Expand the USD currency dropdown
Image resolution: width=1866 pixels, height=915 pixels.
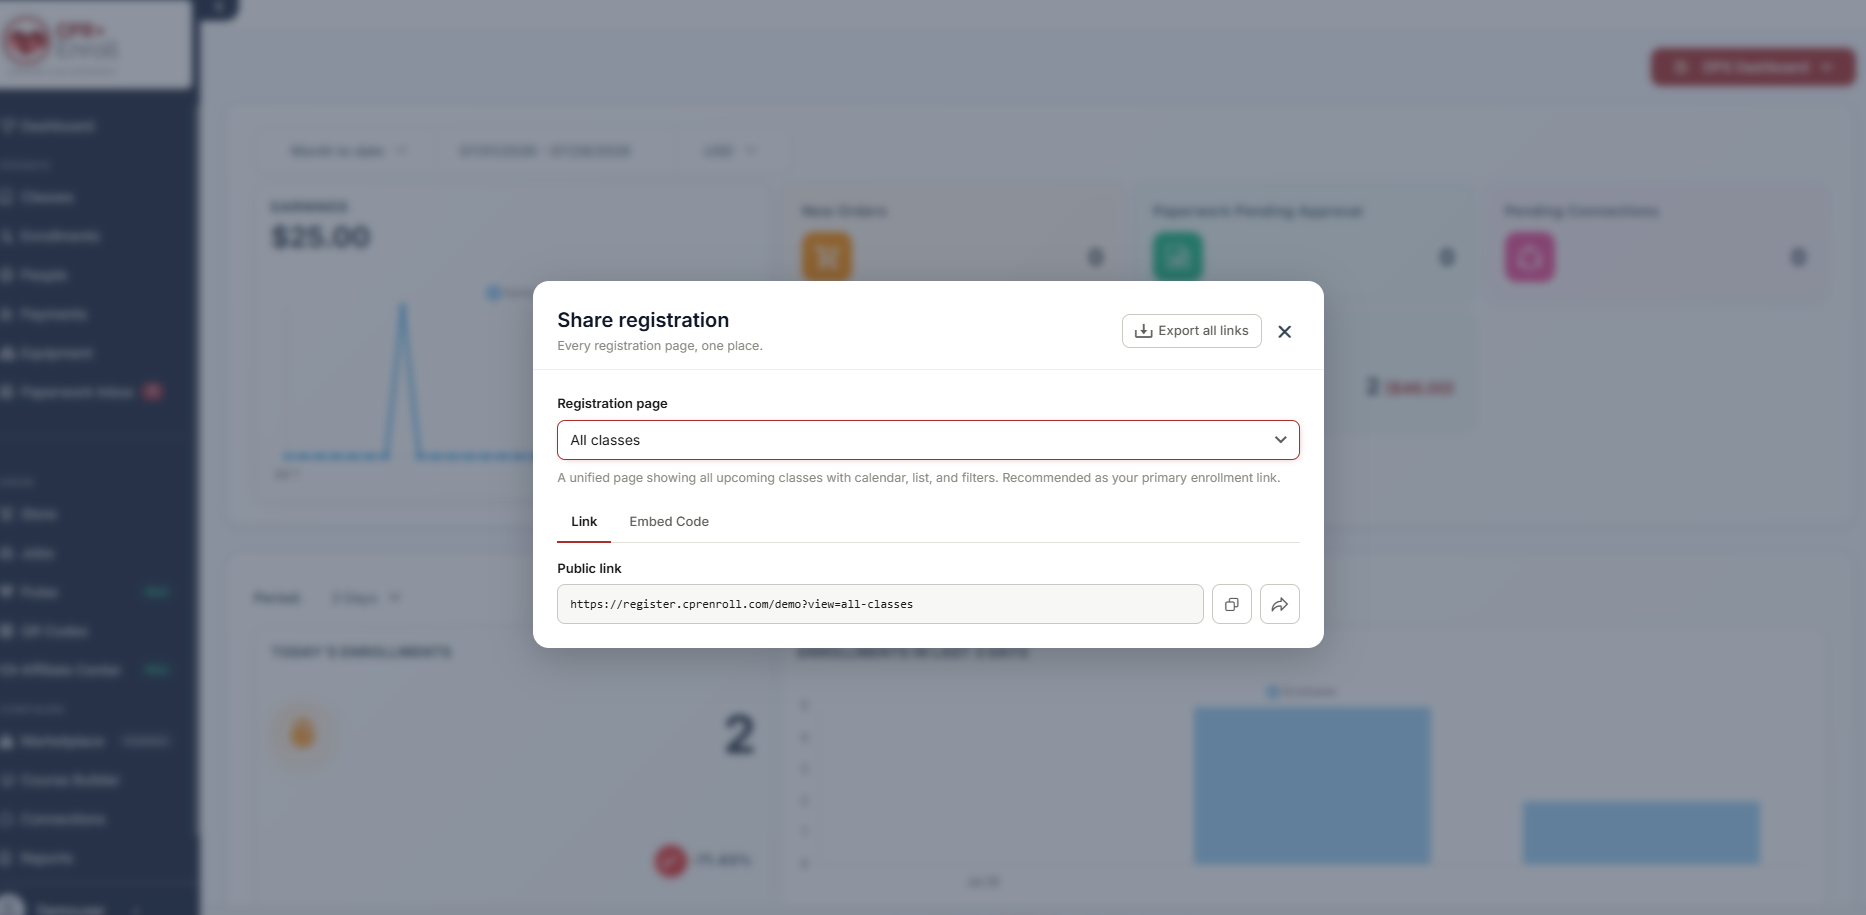(x=730, y=151)
